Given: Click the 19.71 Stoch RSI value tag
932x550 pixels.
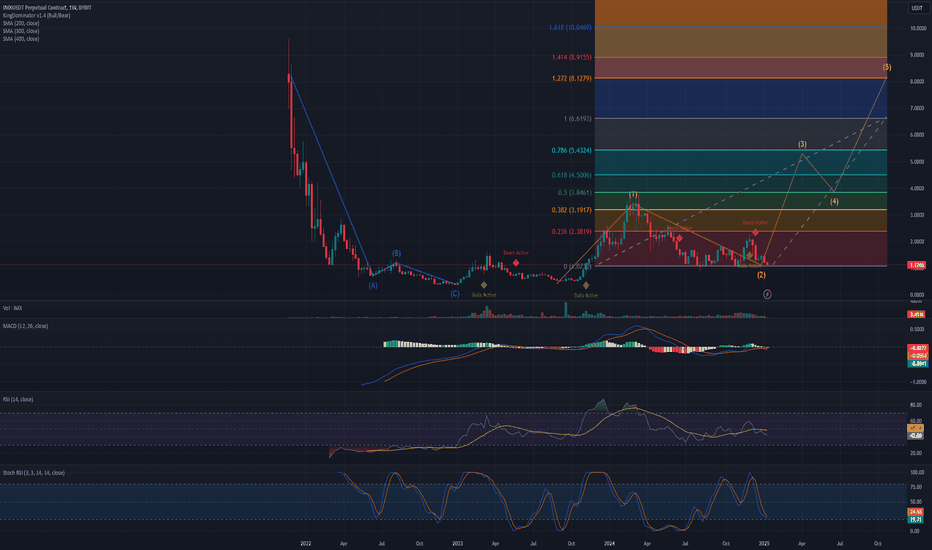Looking at the screenshot, I should coord(916,519).
